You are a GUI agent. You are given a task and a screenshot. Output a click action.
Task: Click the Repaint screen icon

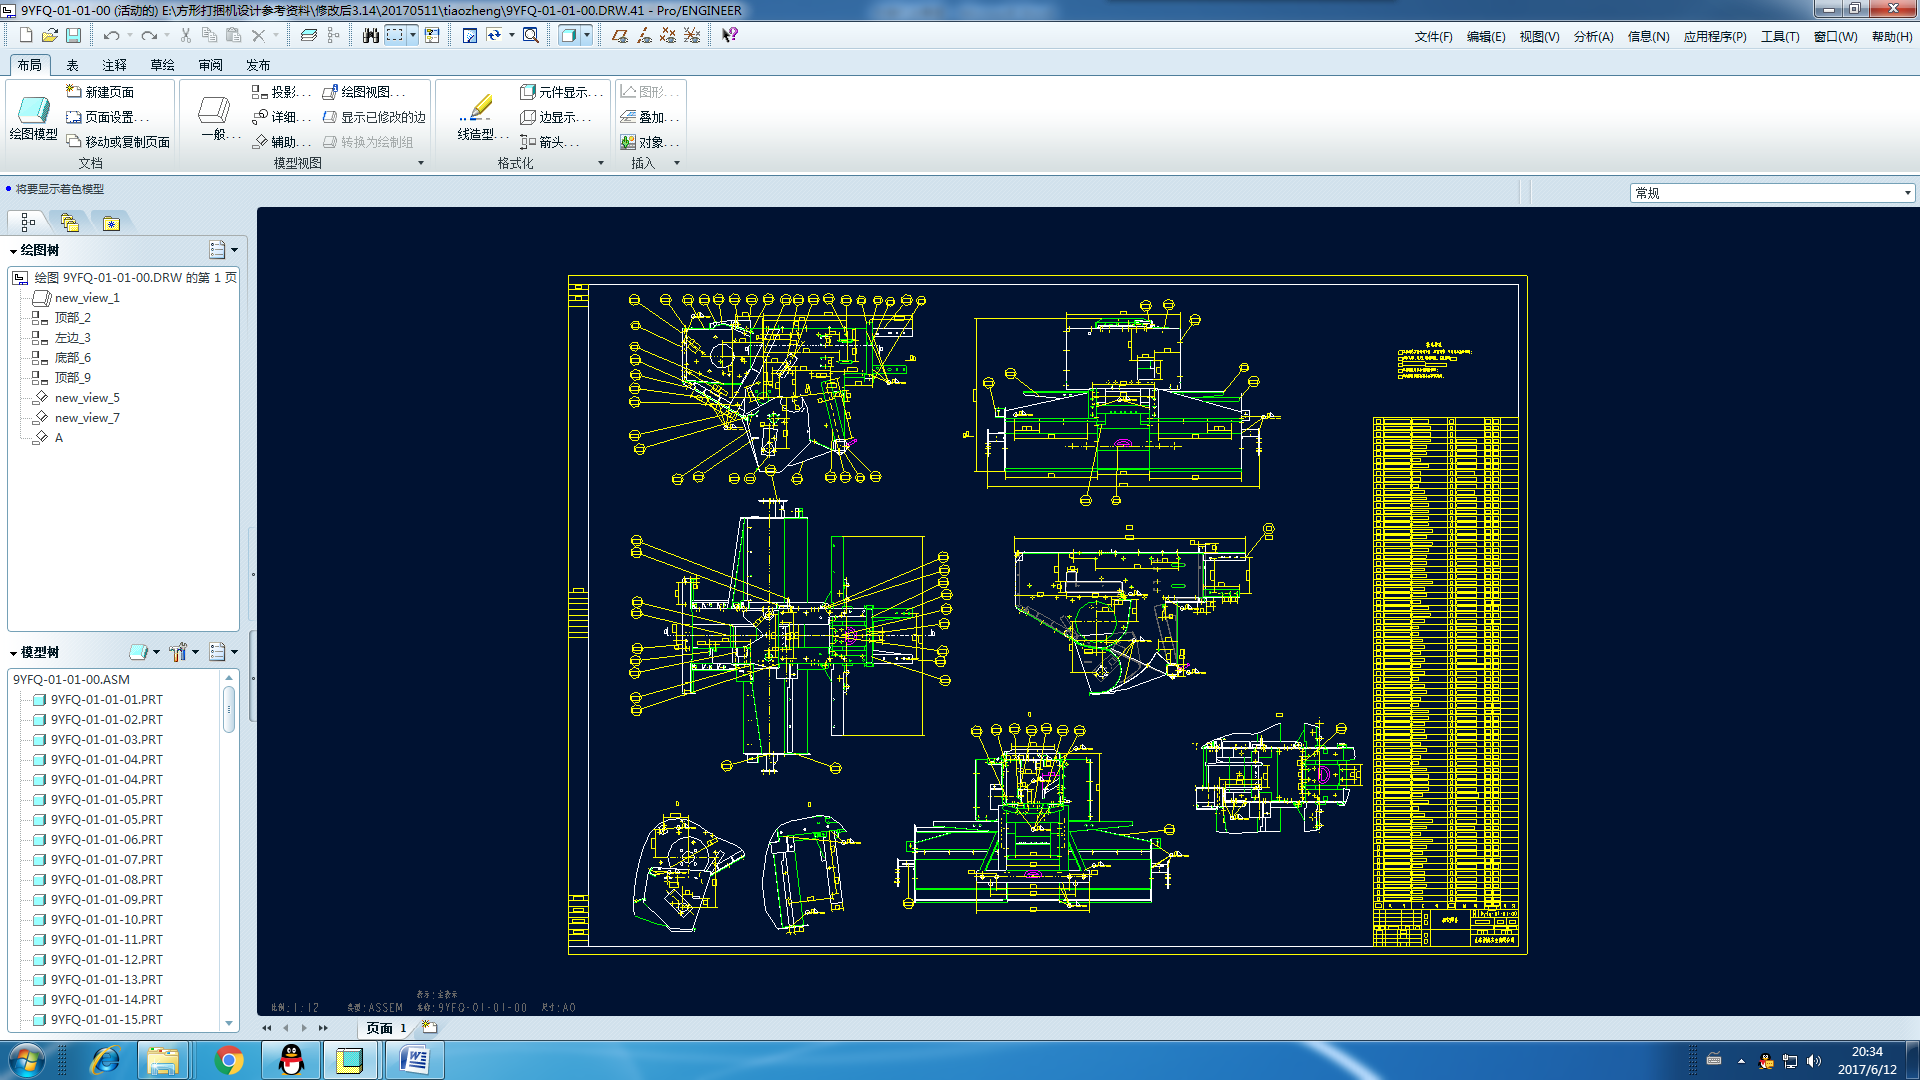469,35
